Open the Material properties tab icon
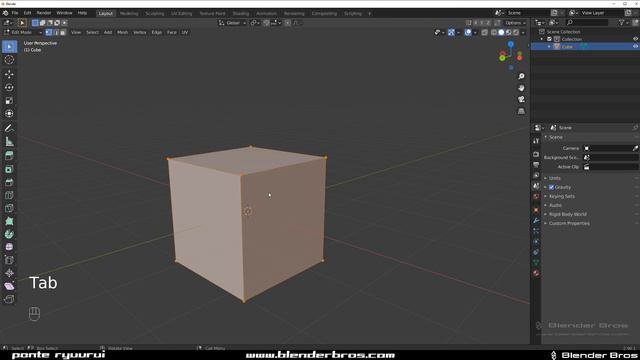This screenshot has width=640, height=360. (x=536, y=273)
